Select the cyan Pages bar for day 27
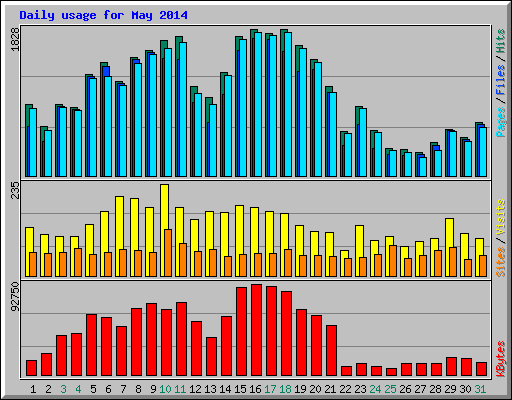 click(x=423, y=167)
